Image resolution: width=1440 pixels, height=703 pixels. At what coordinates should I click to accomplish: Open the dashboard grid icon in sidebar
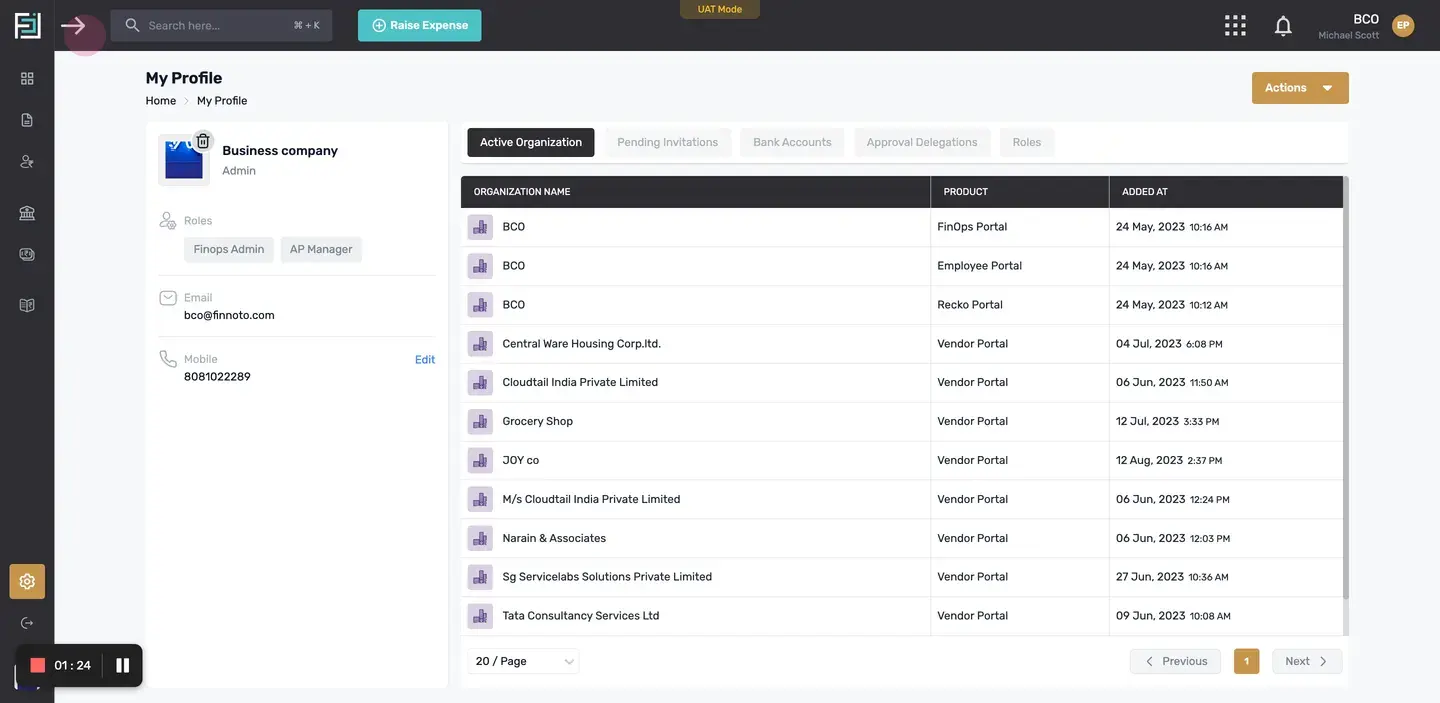click(27, 78)
